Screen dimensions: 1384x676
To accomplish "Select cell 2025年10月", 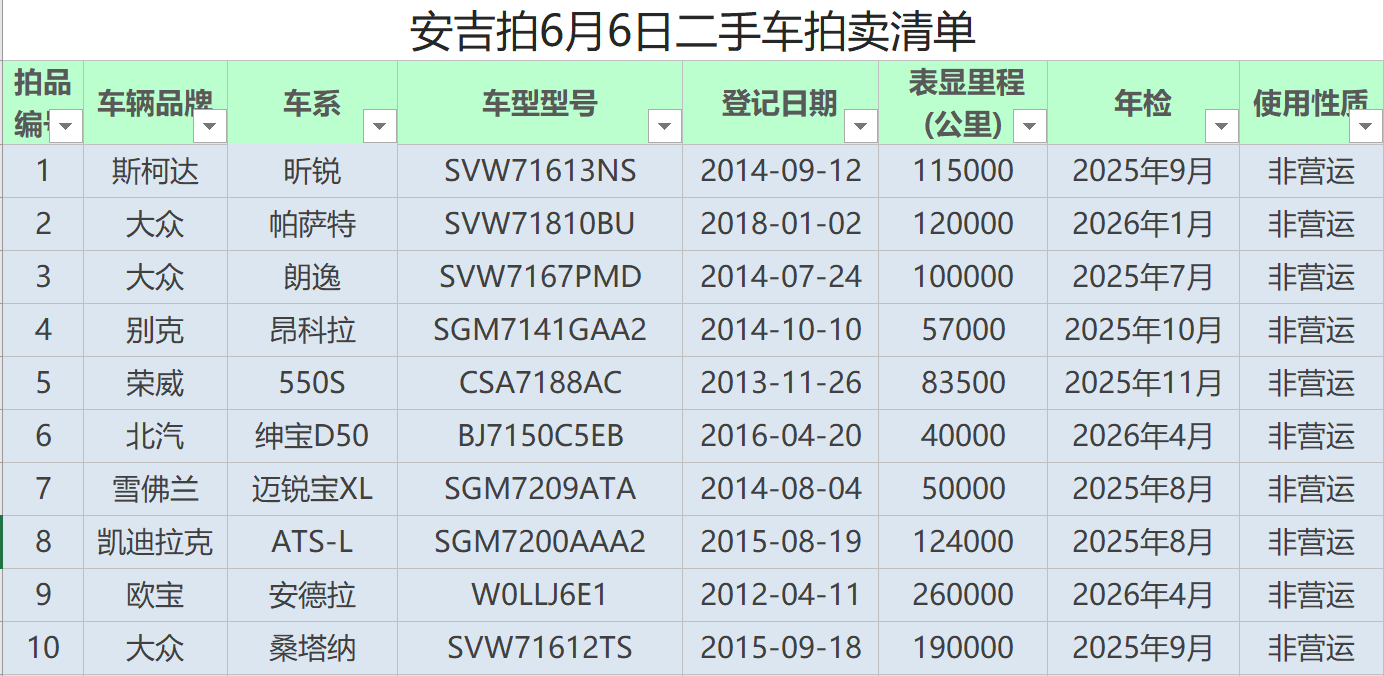I will [x=1144, y=330].
